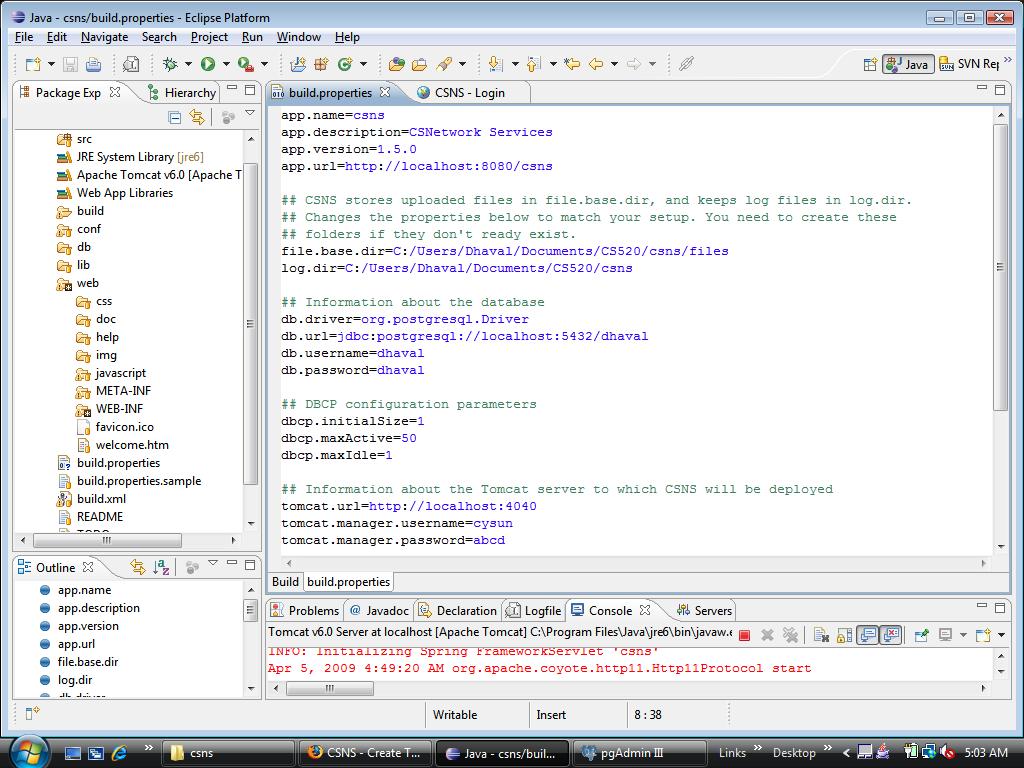Click the green Run button in toolbar
This screenshot has width=1024, height=768.
point(207,64)
